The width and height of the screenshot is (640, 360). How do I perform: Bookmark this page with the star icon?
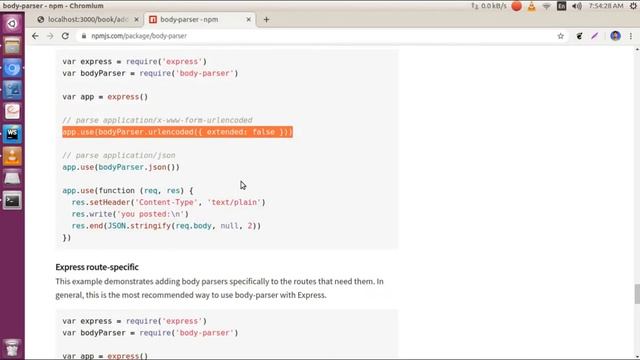560,36
